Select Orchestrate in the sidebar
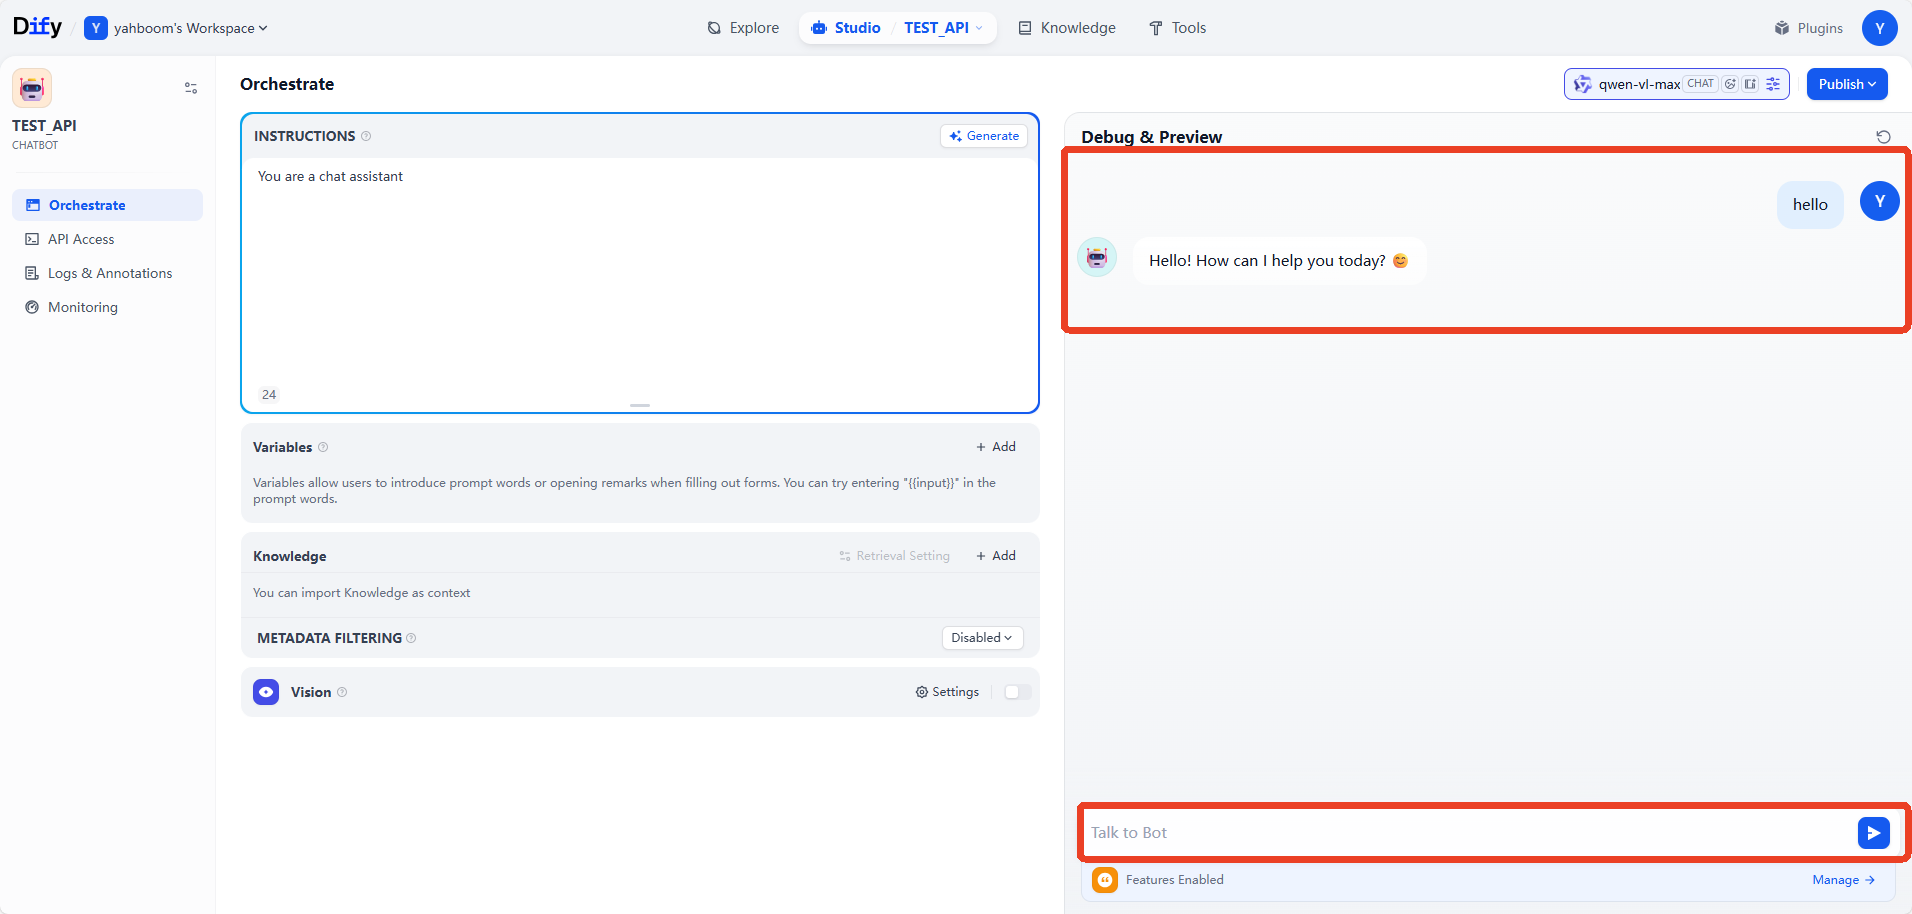1912x914 pixels. tap(107, 205)
